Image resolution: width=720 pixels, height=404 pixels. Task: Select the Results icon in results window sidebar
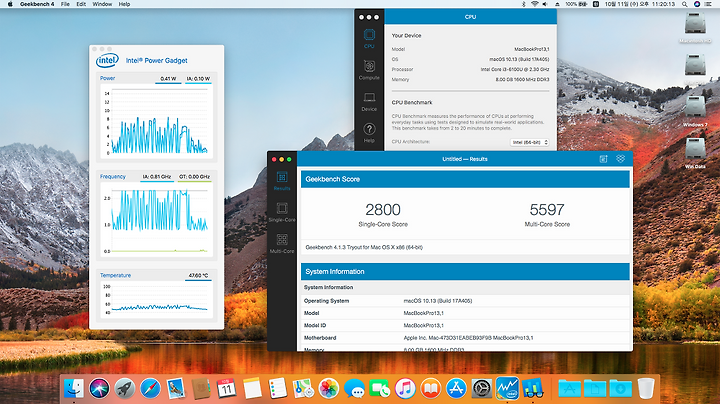pyautogui.click(x=282, y=181)
